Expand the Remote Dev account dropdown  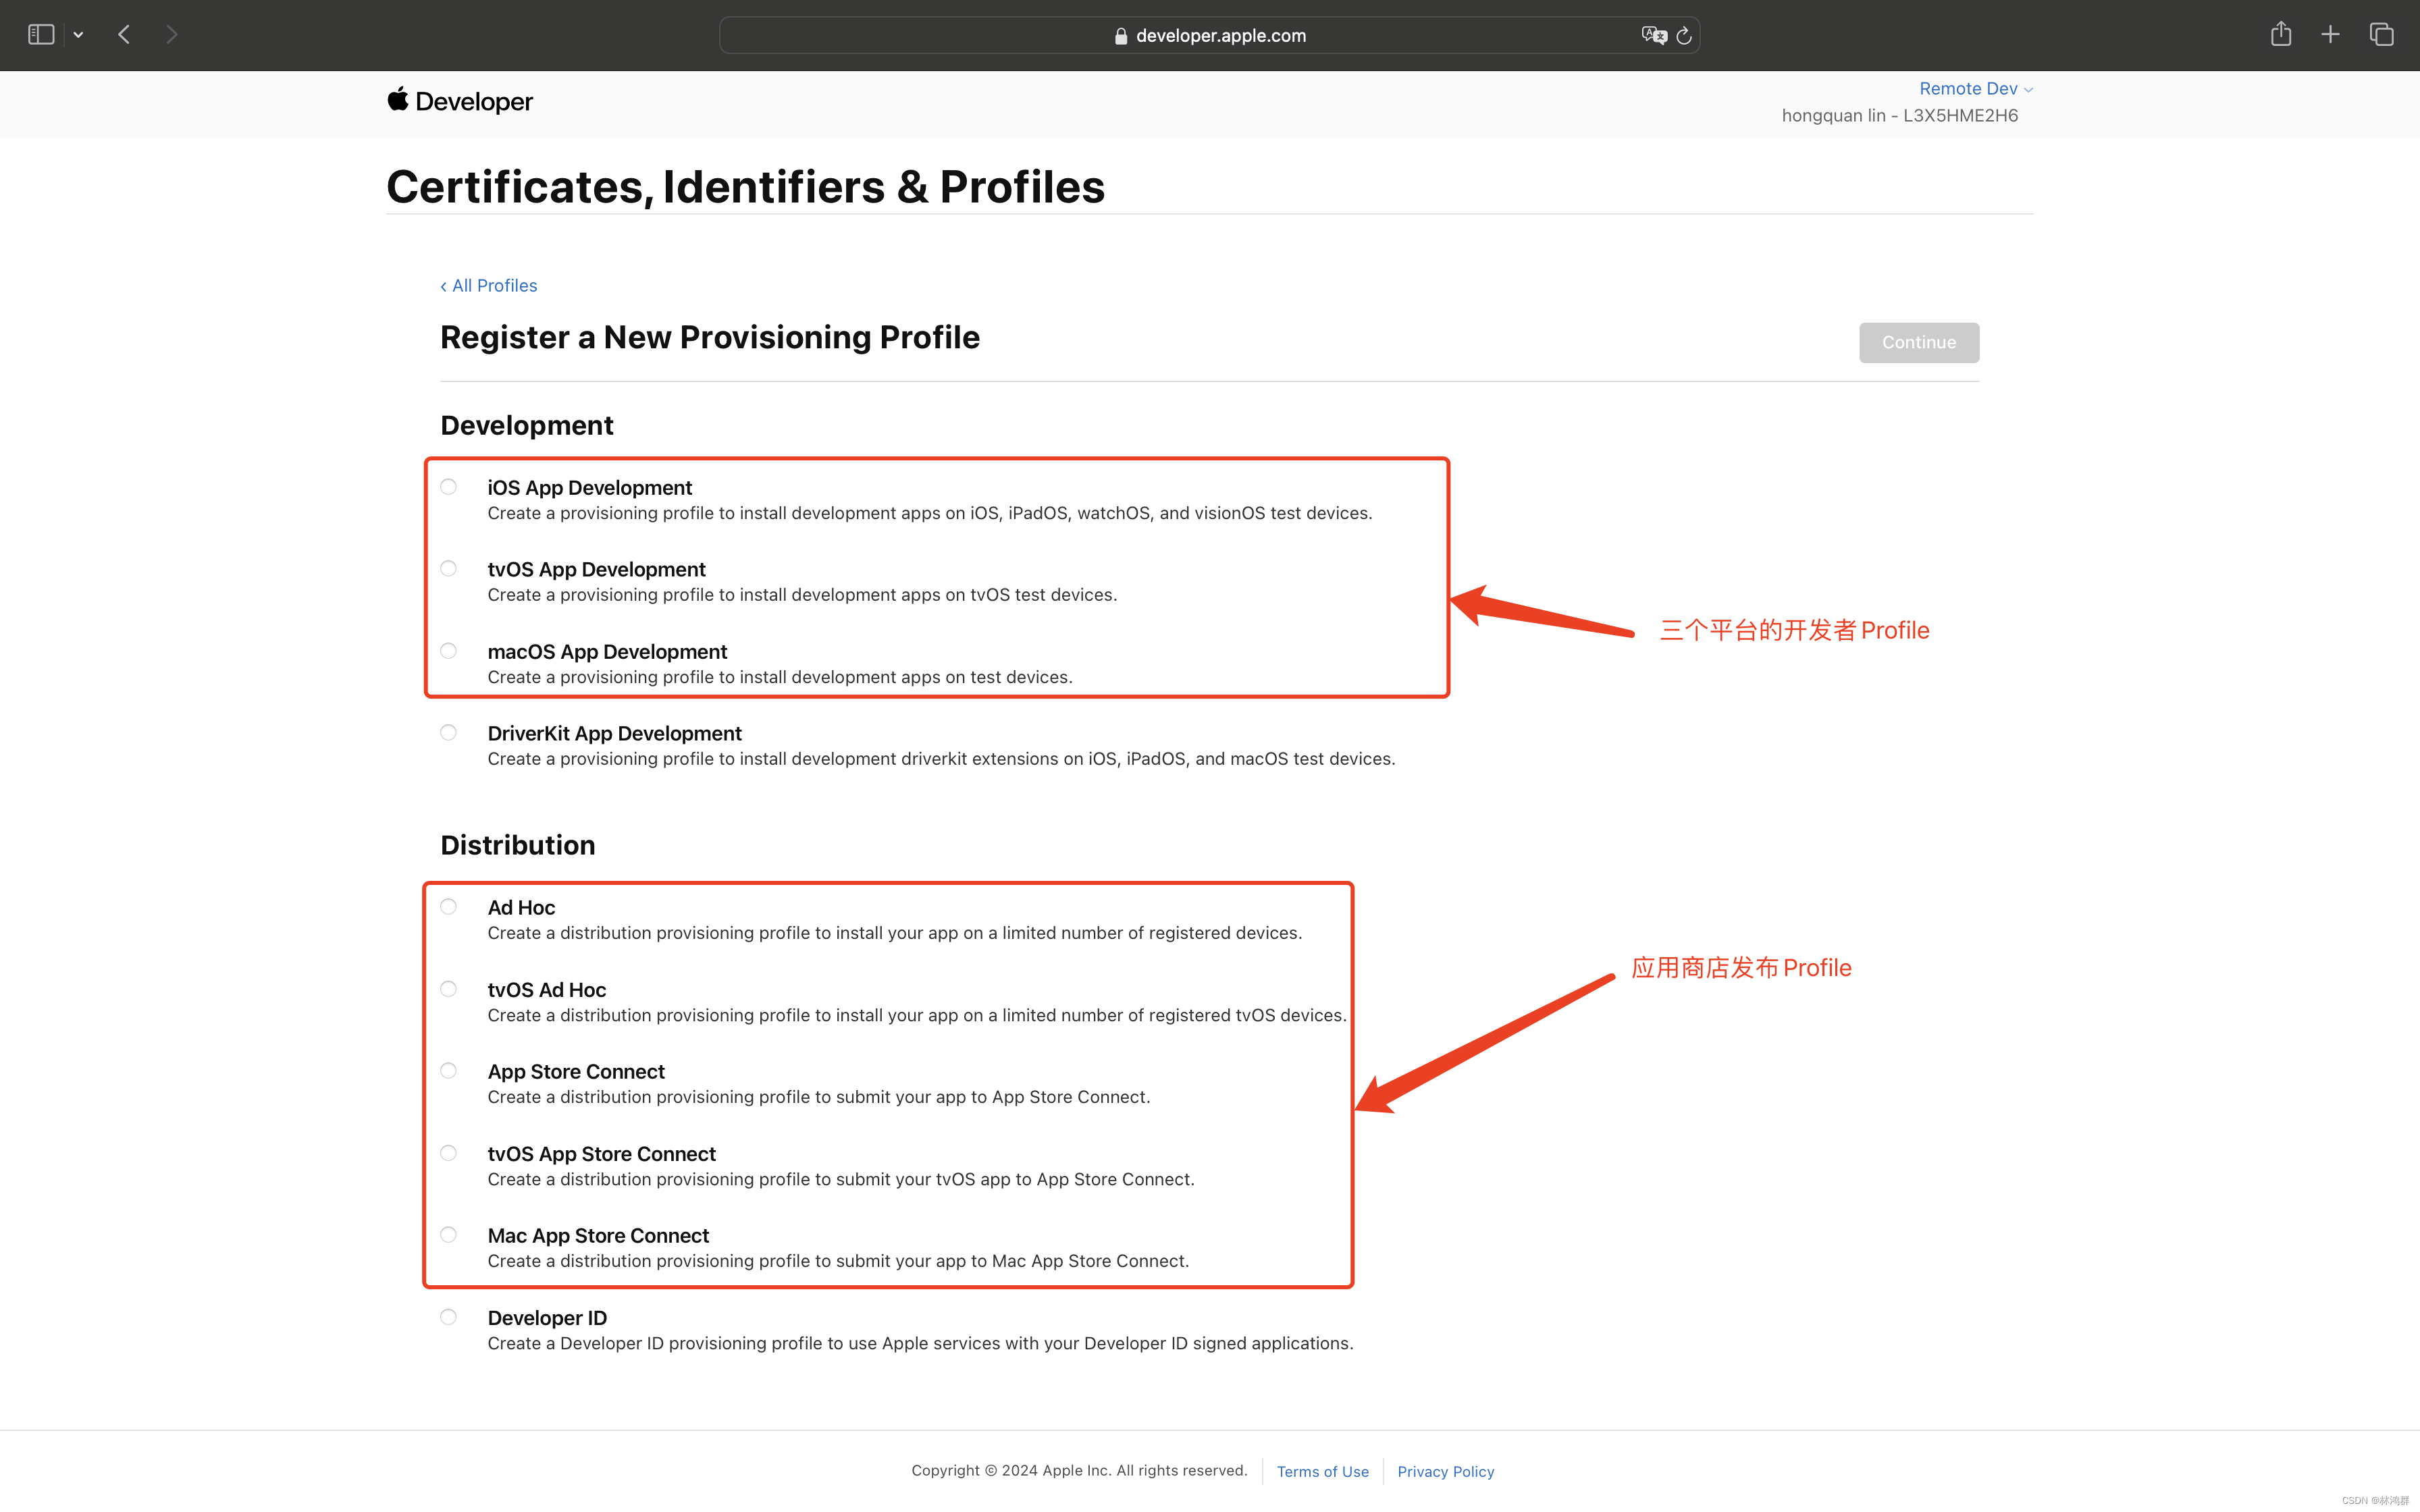[1975, 88]
